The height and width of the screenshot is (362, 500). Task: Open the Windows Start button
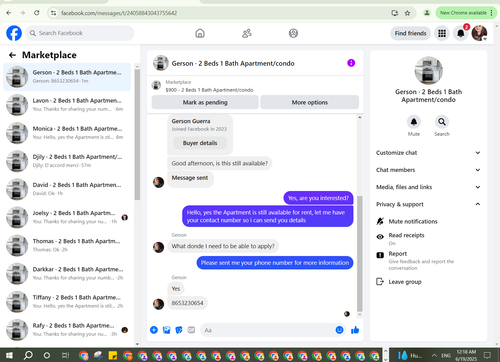9,355
